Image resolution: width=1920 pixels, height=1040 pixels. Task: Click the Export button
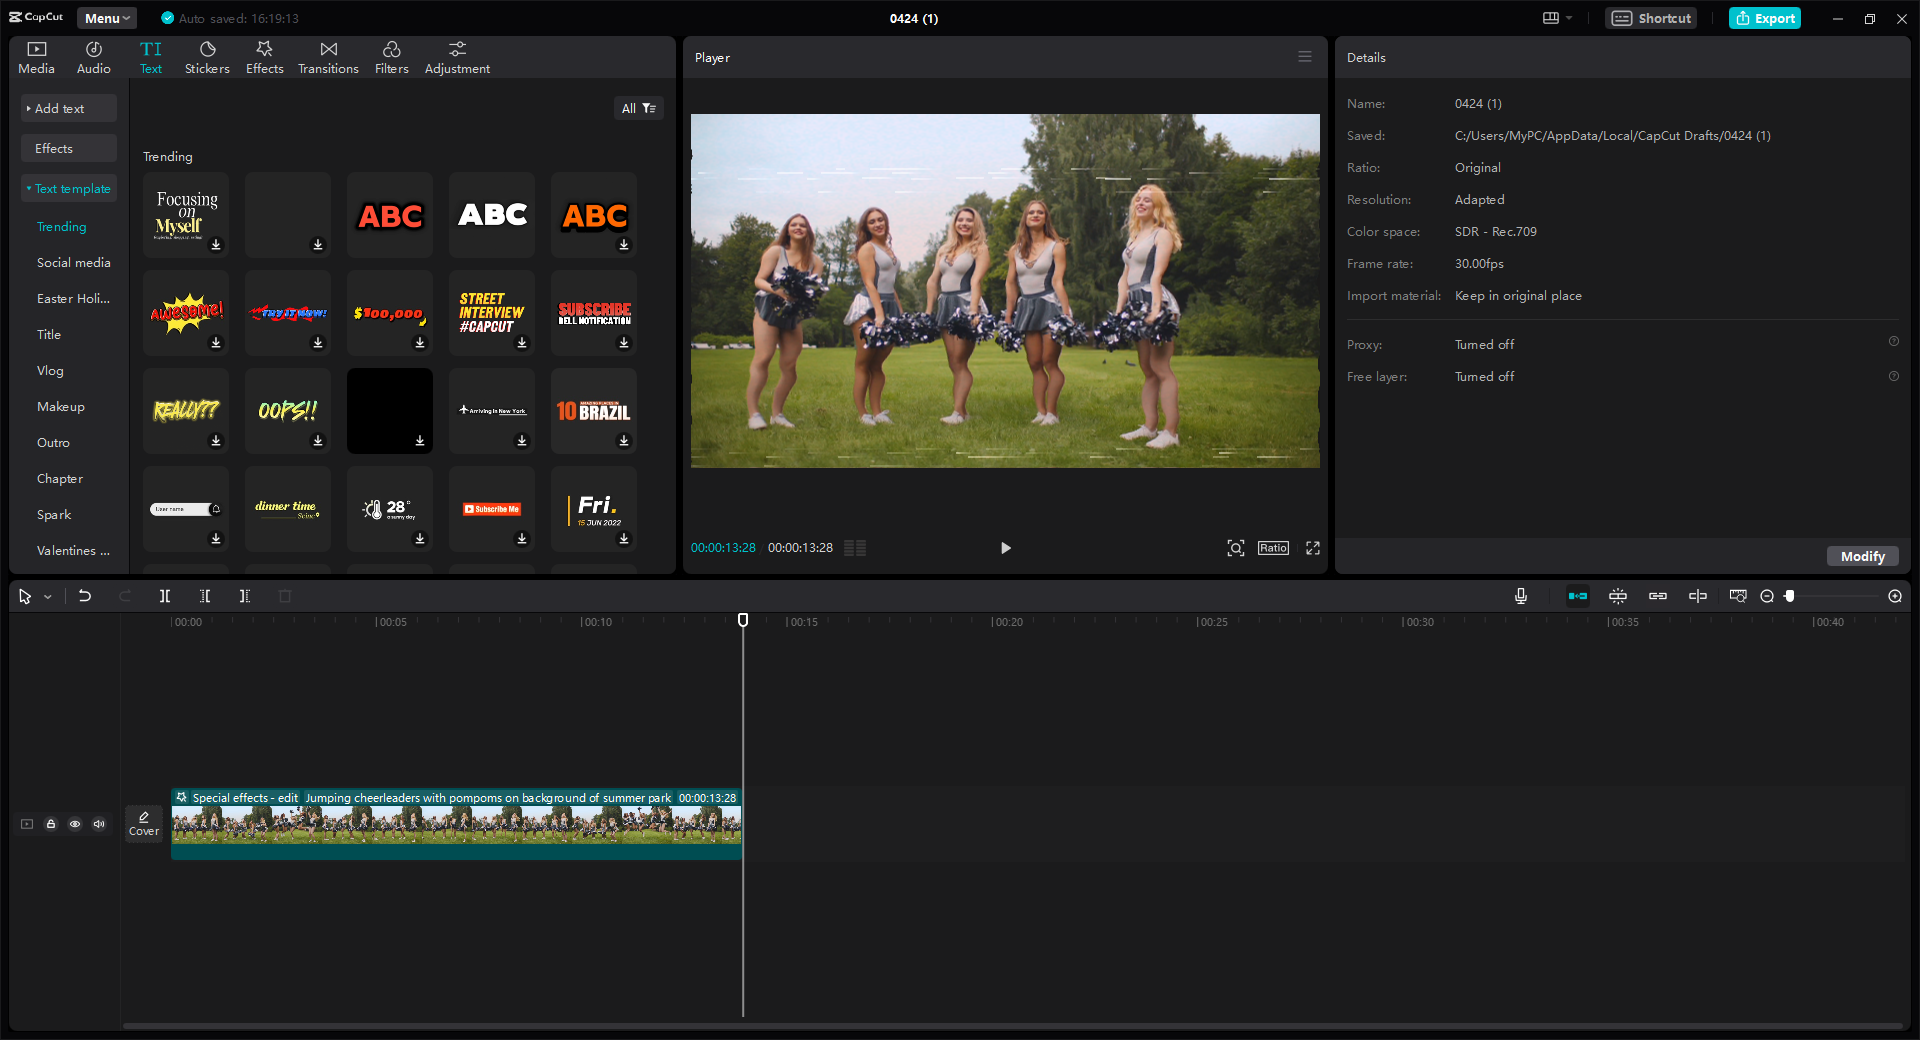click(1764, 18)
